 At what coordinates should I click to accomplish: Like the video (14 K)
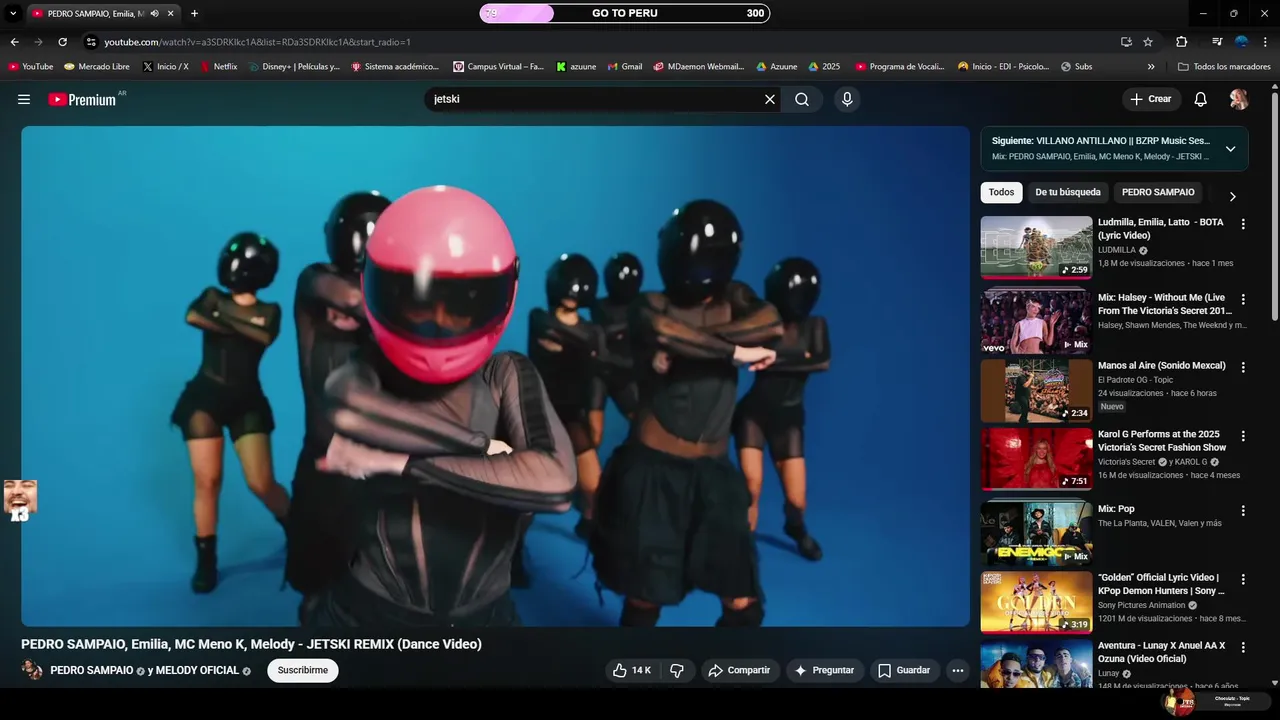[631, 670]
